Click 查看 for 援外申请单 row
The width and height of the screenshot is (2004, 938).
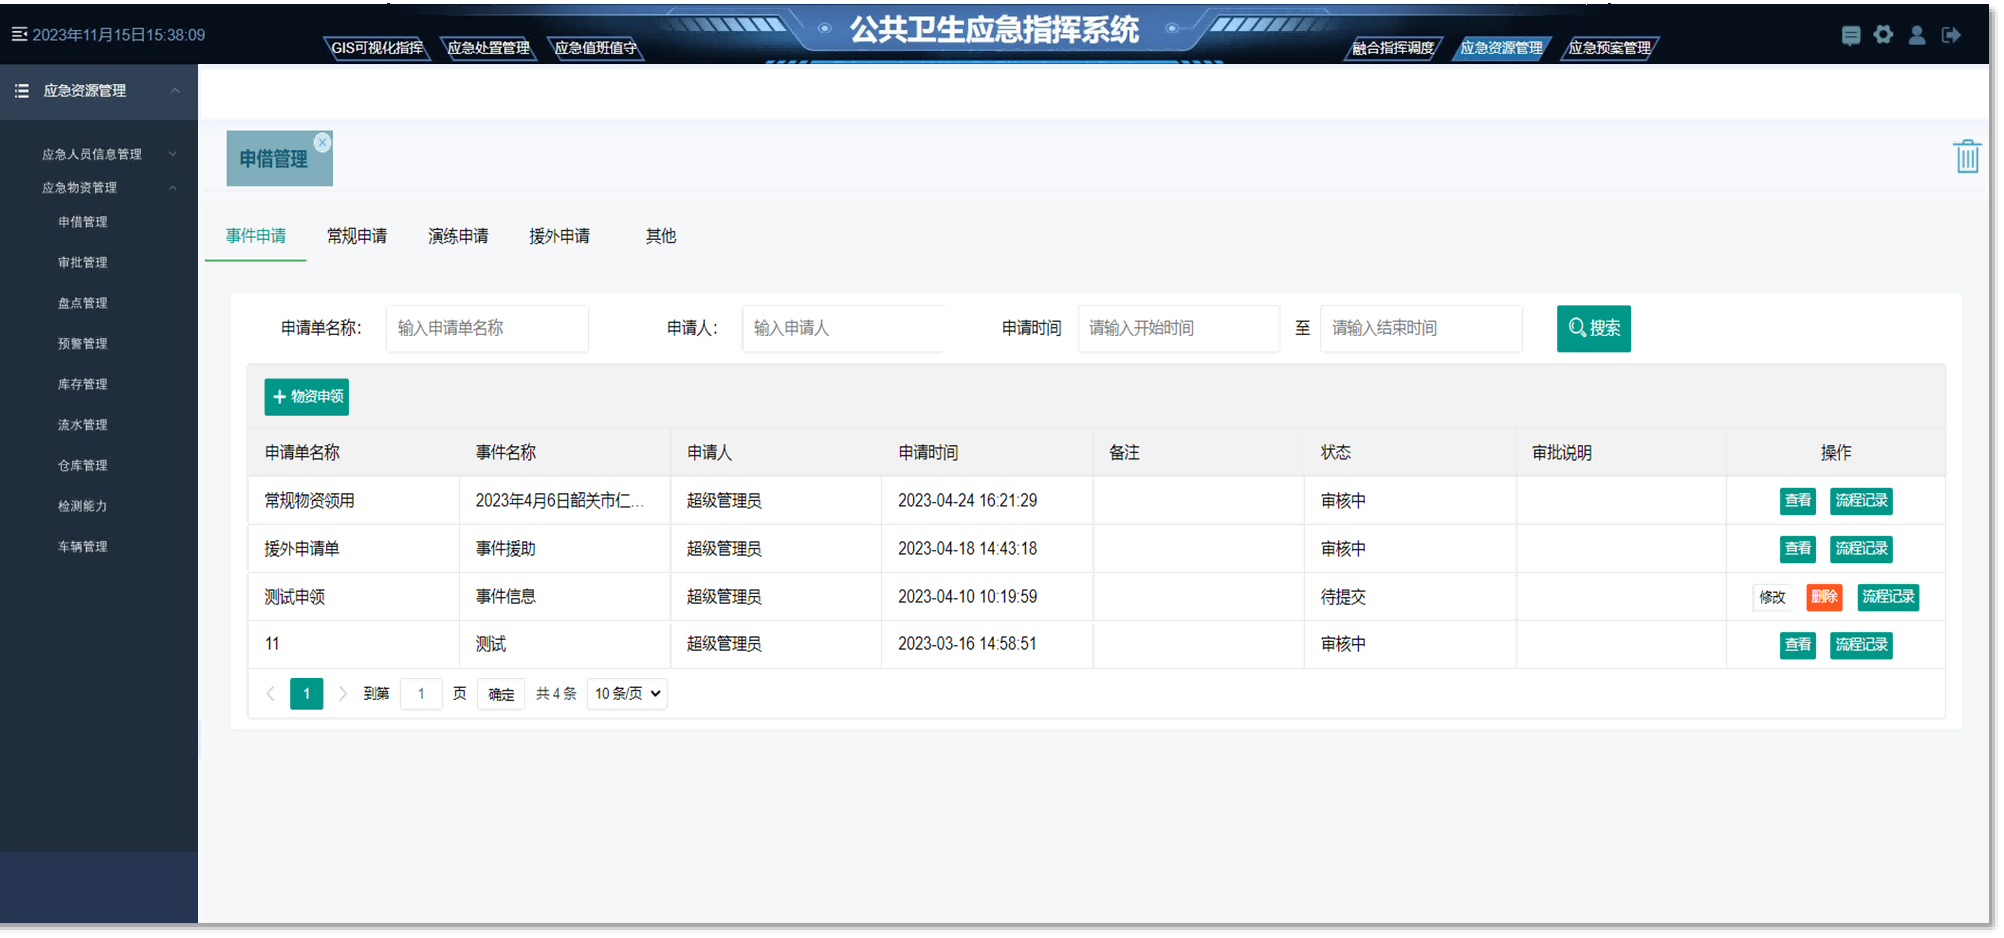point(1798,549)
